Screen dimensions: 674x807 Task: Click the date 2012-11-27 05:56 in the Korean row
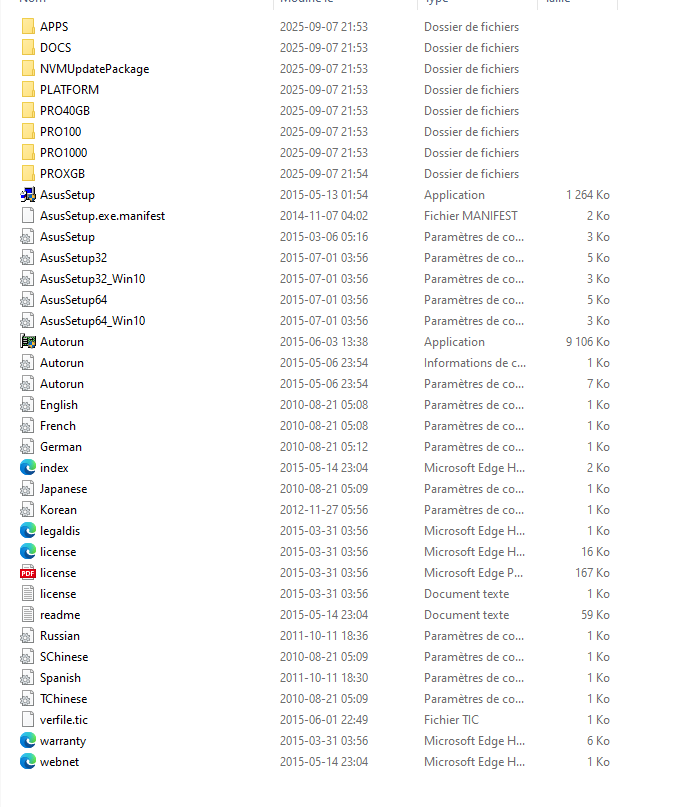[324, 510]
